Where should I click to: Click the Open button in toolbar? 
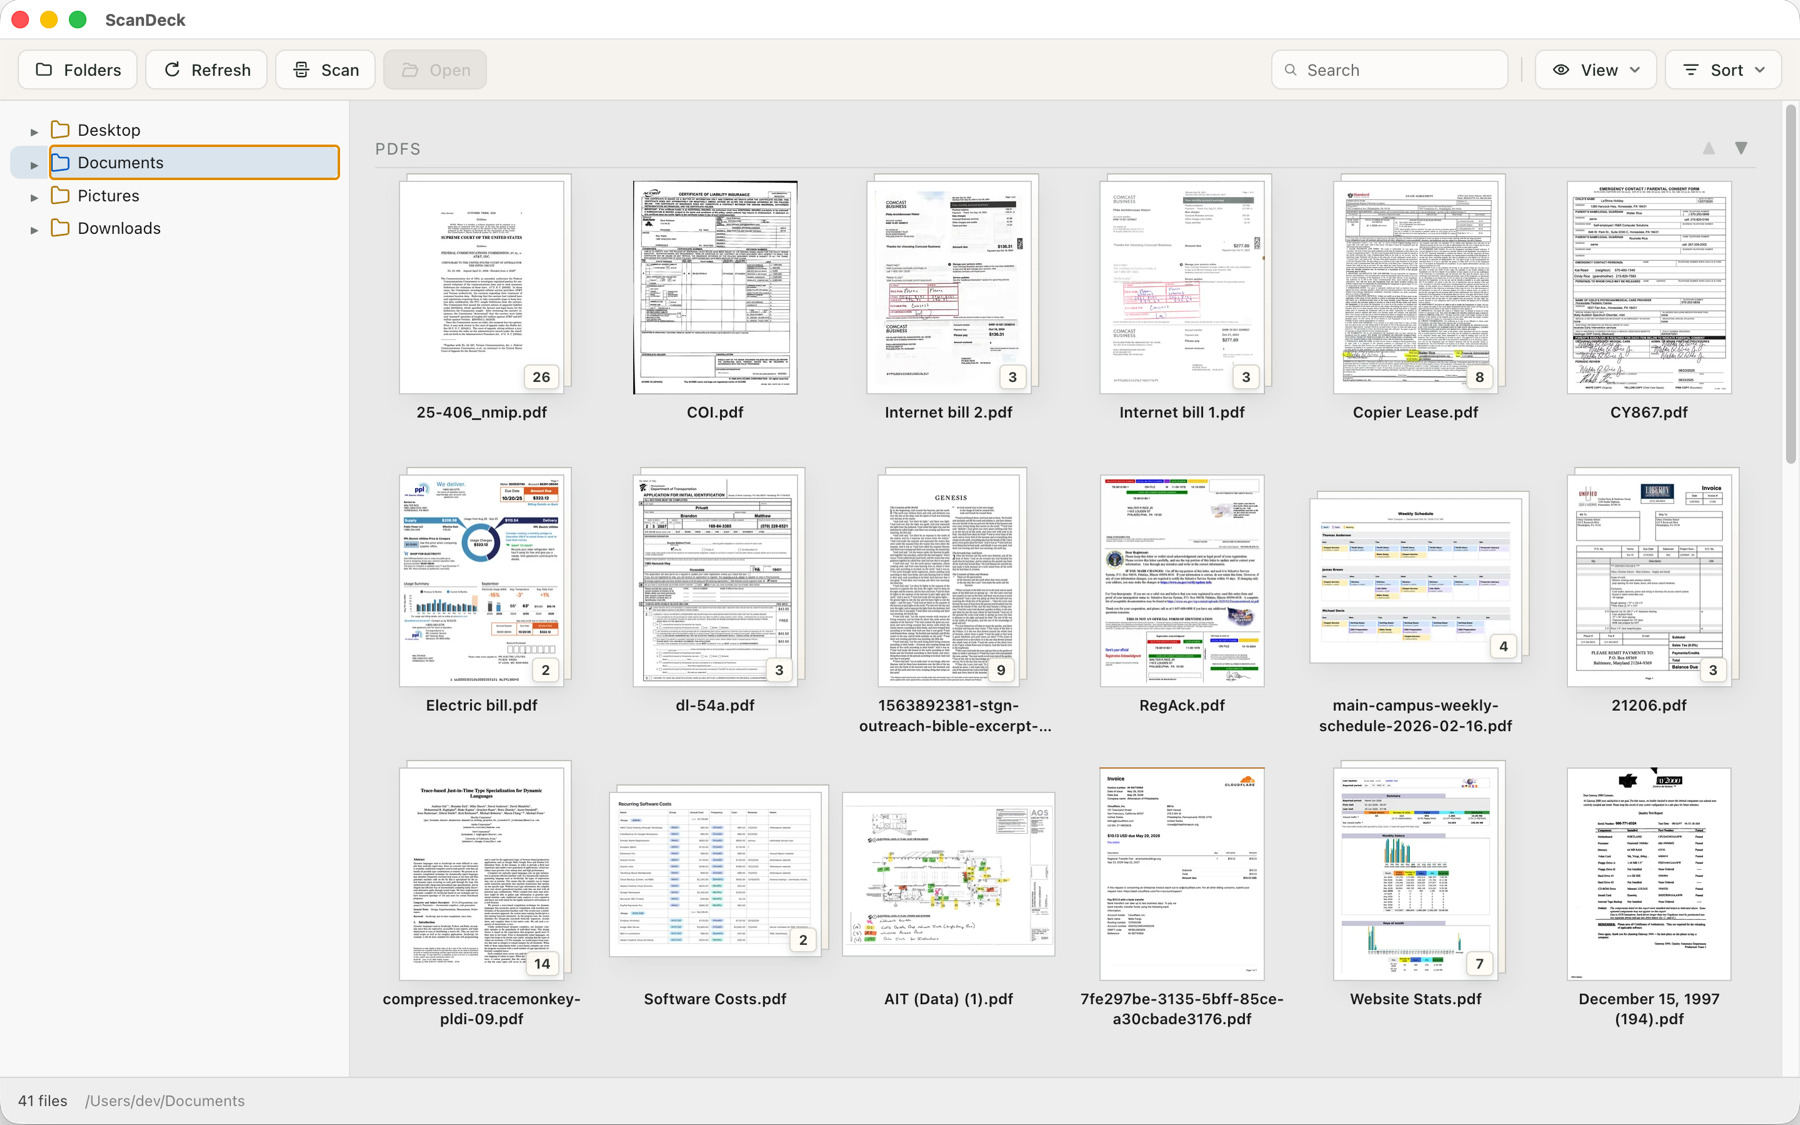435,70
